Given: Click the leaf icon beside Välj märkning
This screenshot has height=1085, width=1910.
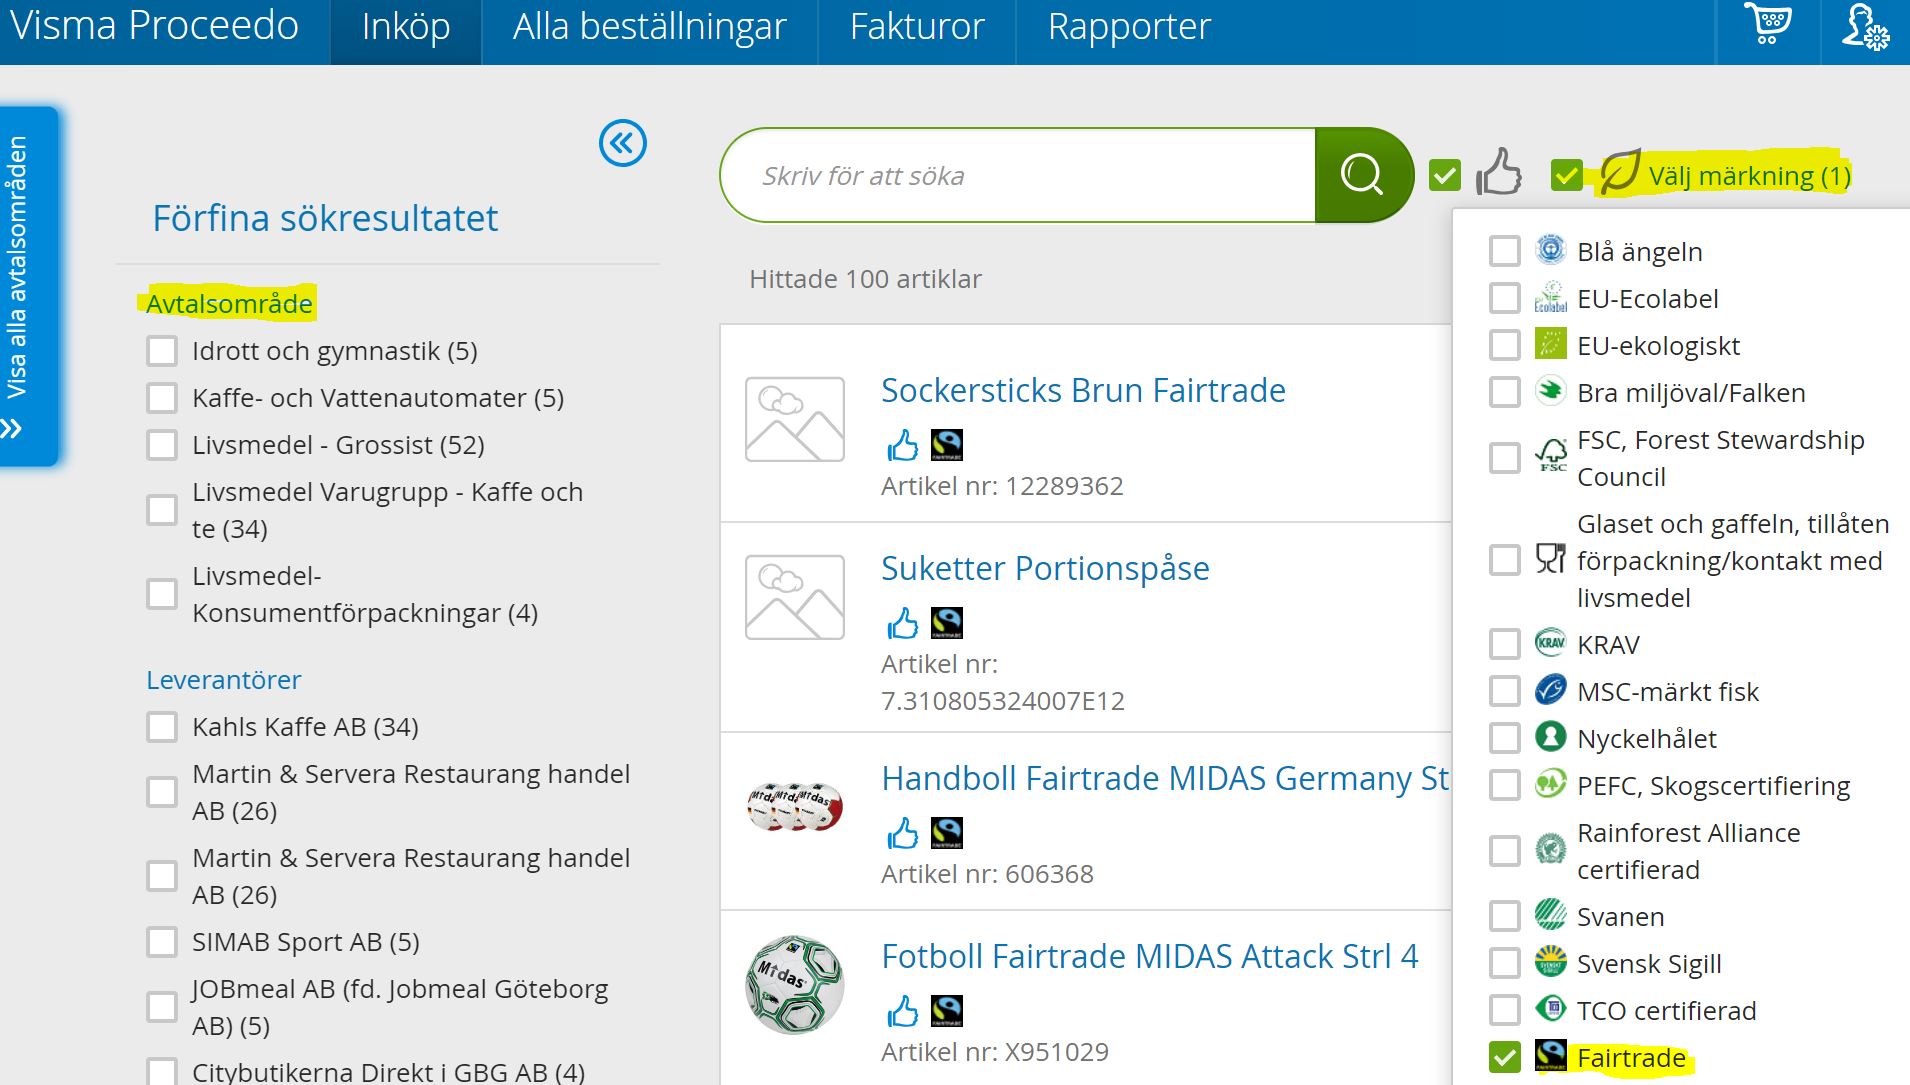Looking at the screenshot, I should coord(1619,172).
